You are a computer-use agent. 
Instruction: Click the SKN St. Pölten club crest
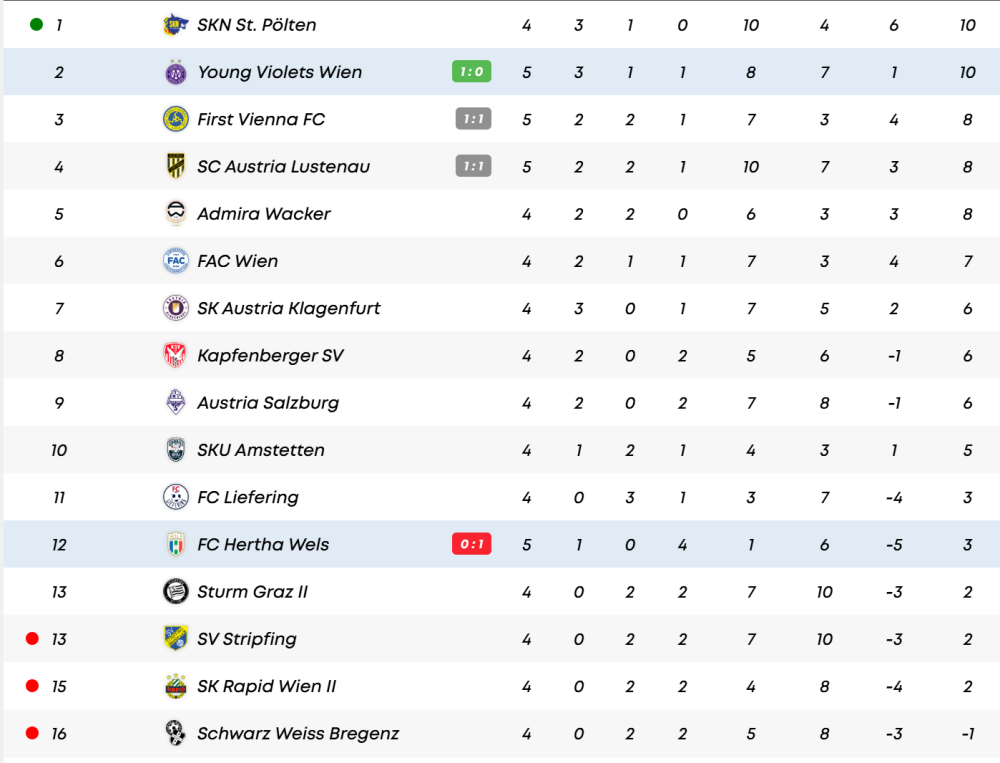[x=176, y=25]
